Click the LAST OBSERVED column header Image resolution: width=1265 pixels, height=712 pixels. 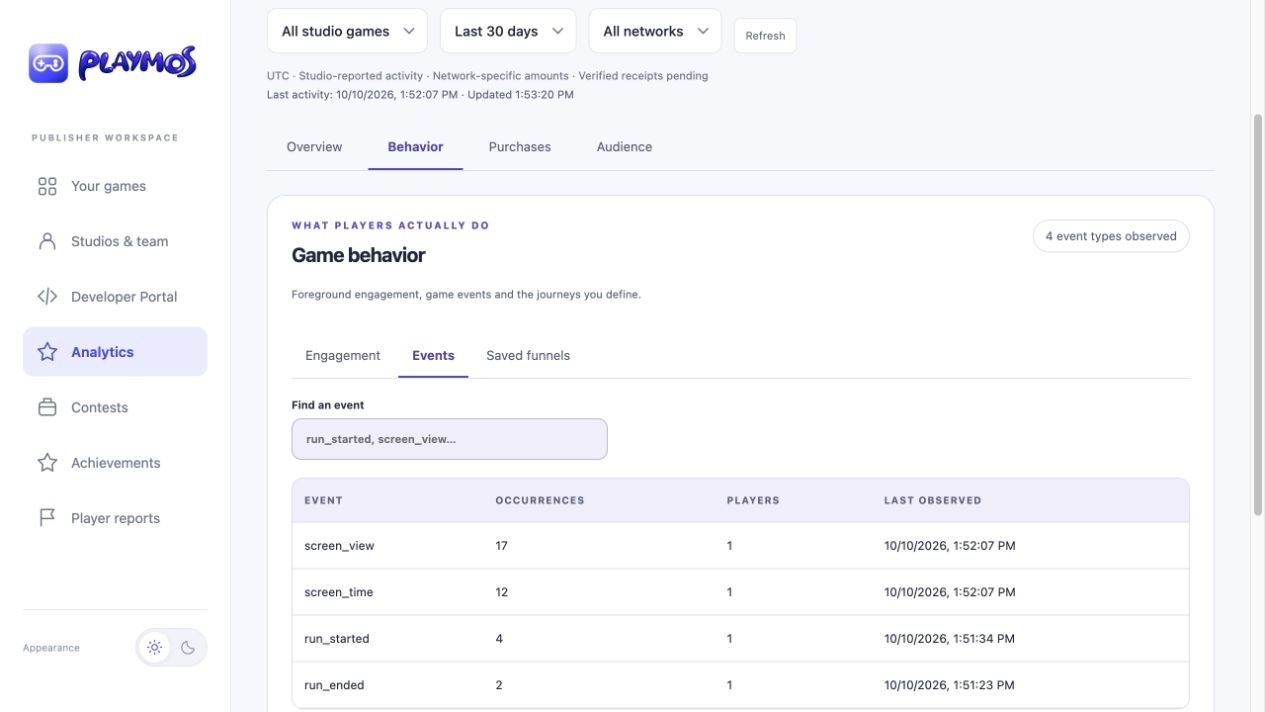933,500
